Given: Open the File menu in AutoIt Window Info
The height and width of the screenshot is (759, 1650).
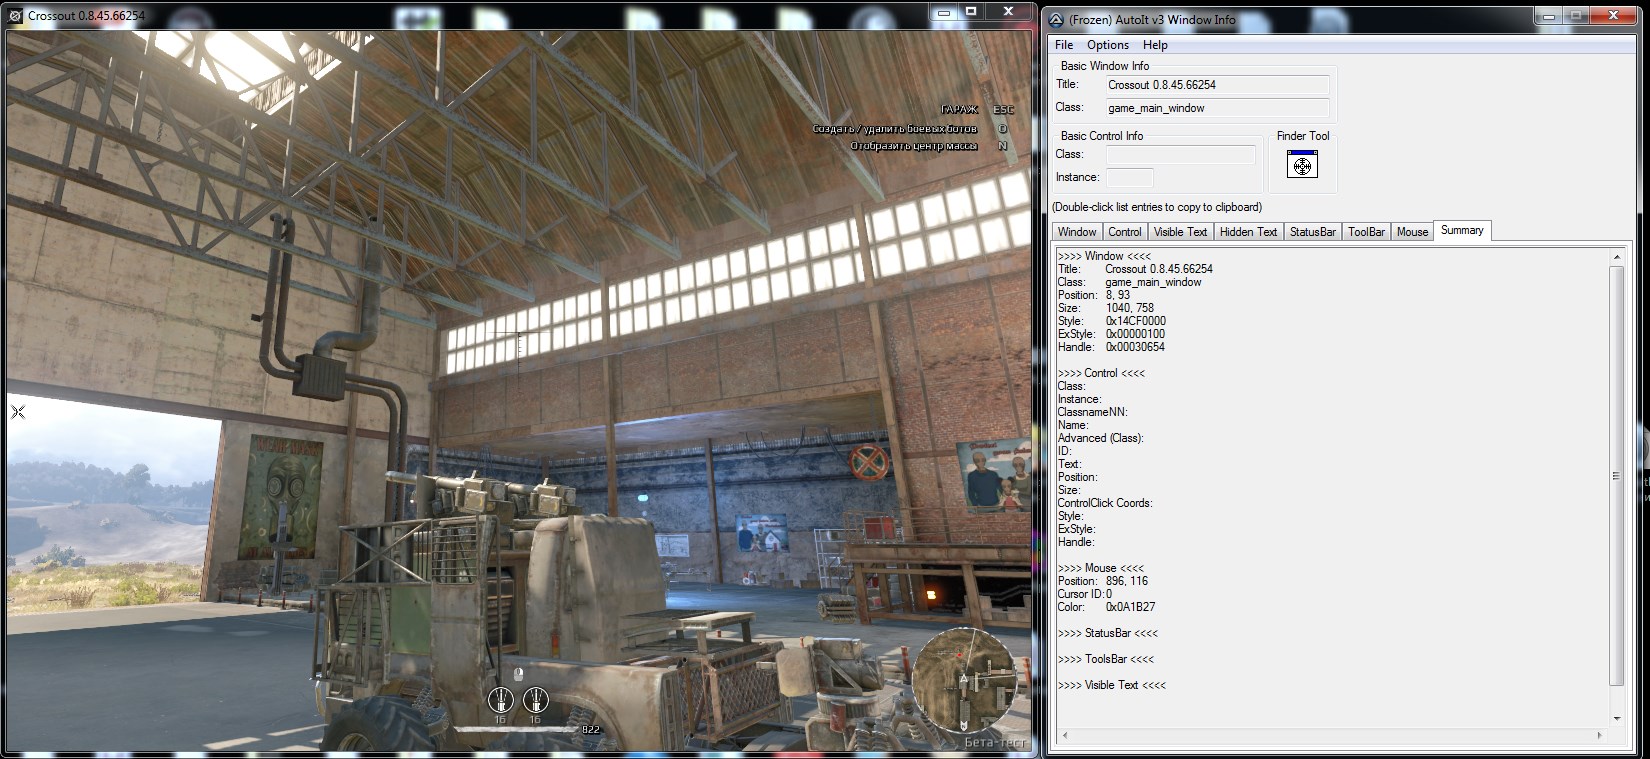Looking at the screenshot, I should click(x=1064, y=45).
